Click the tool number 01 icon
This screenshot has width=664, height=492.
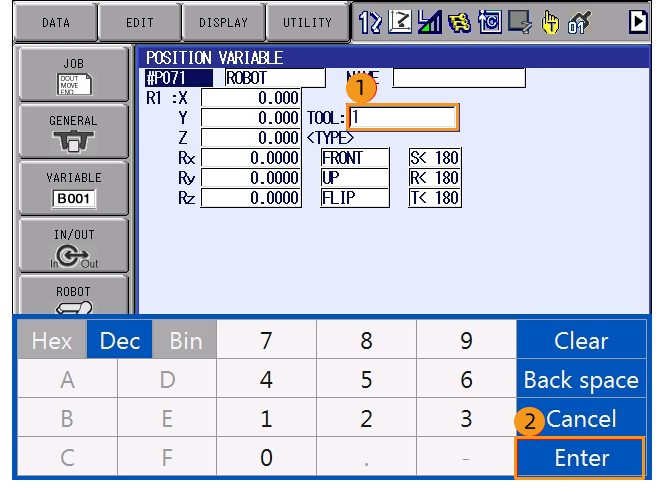579,22
